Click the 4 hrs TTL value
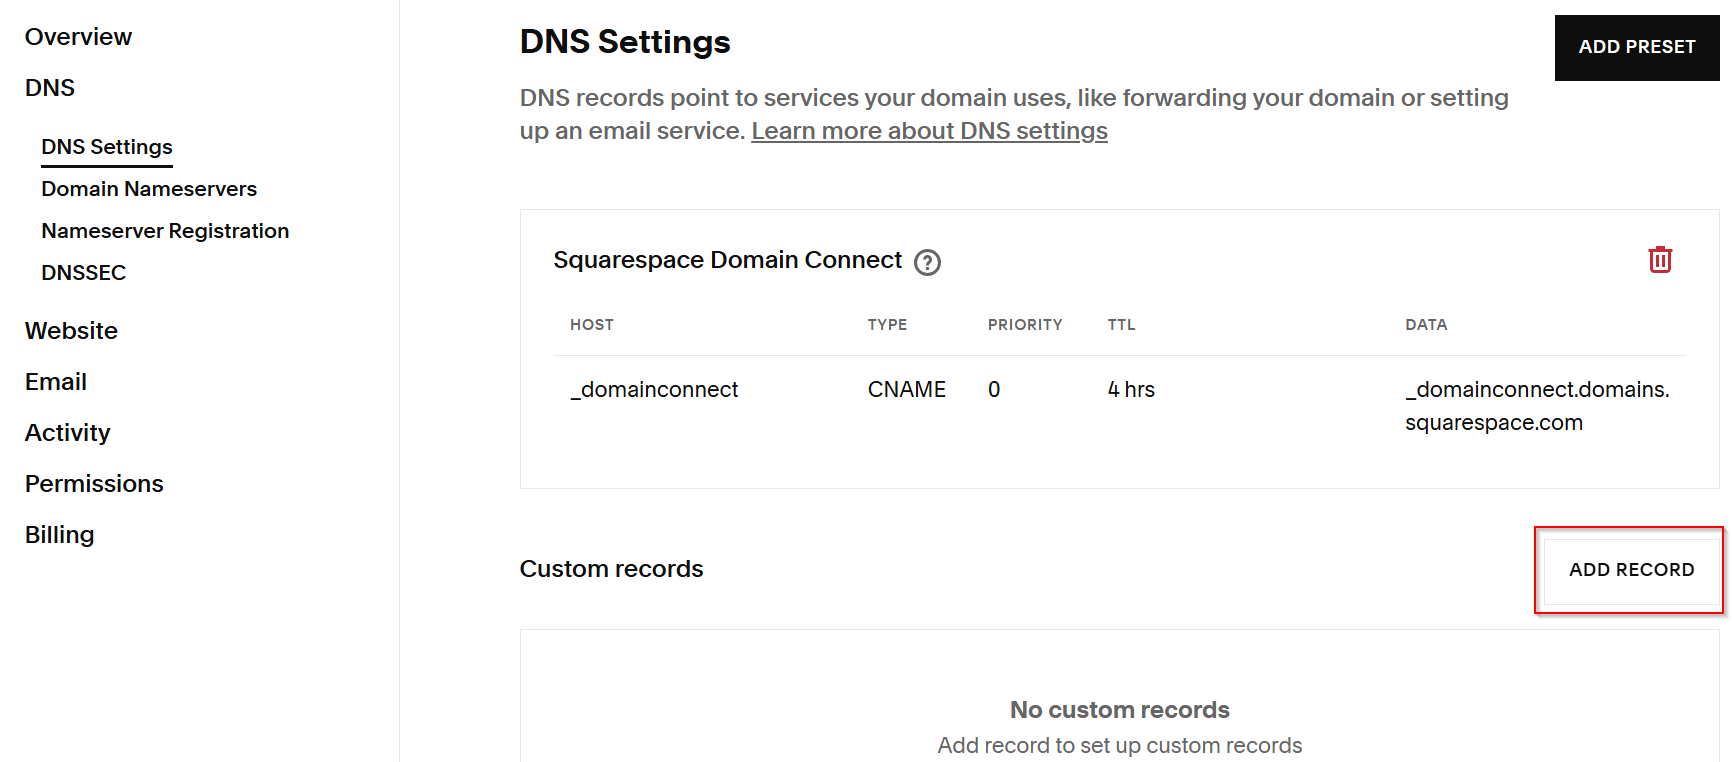This screenshot has width=1732, height=762. click(1131, 390)
